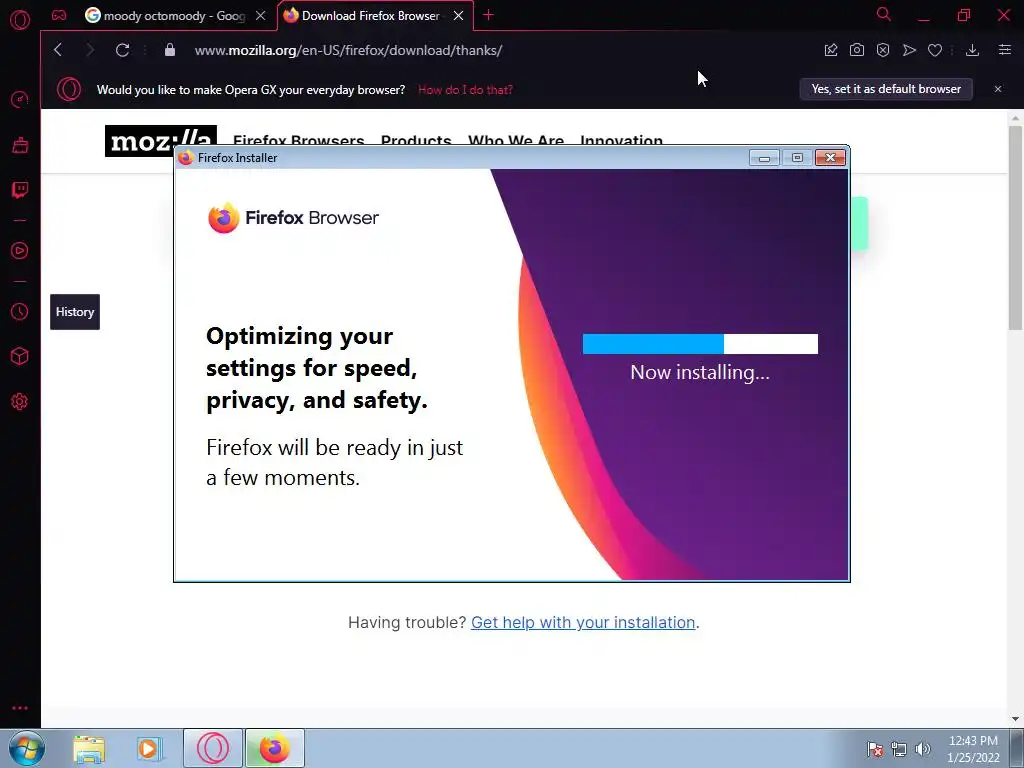
Task: Minimize the Firefox Installer window
Action: [764, 157]
